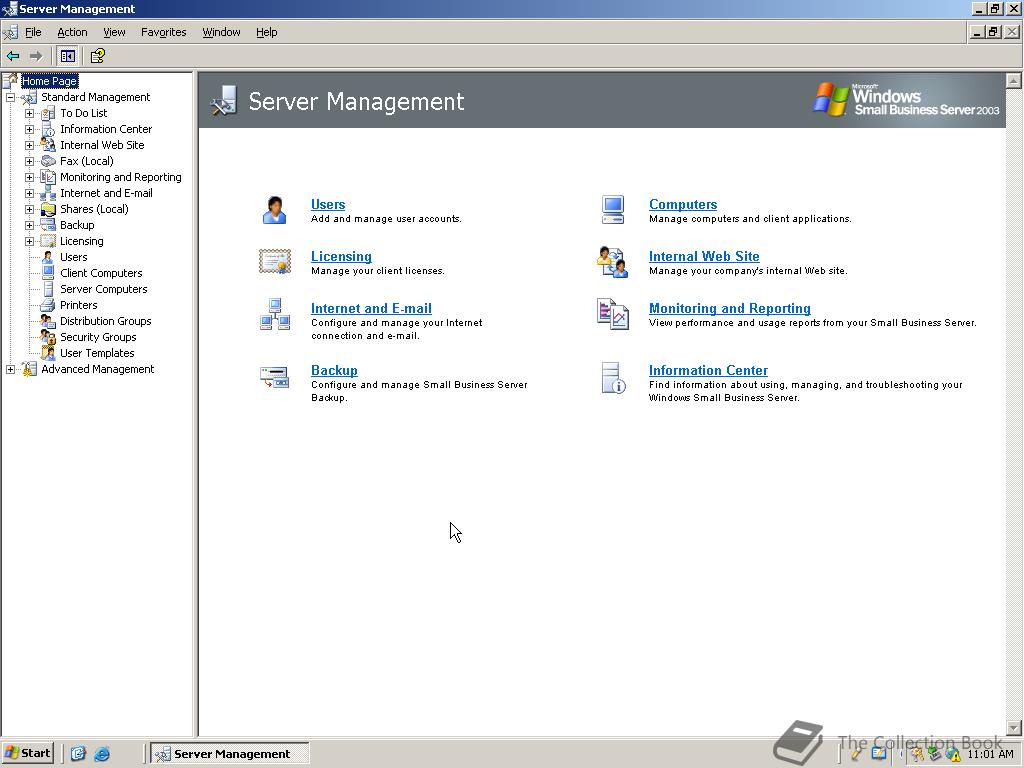The height and width of the screenshot is (768, 1024).
Task: Select Client Computers in the tree
Action: tap(101, 273)
